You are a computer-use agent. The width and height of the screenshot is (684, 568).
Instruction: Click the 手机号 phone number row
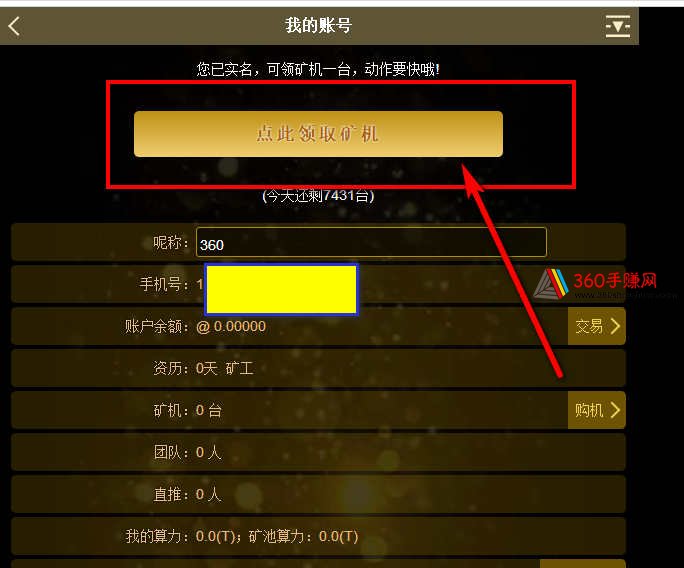(x=318, y=284)
